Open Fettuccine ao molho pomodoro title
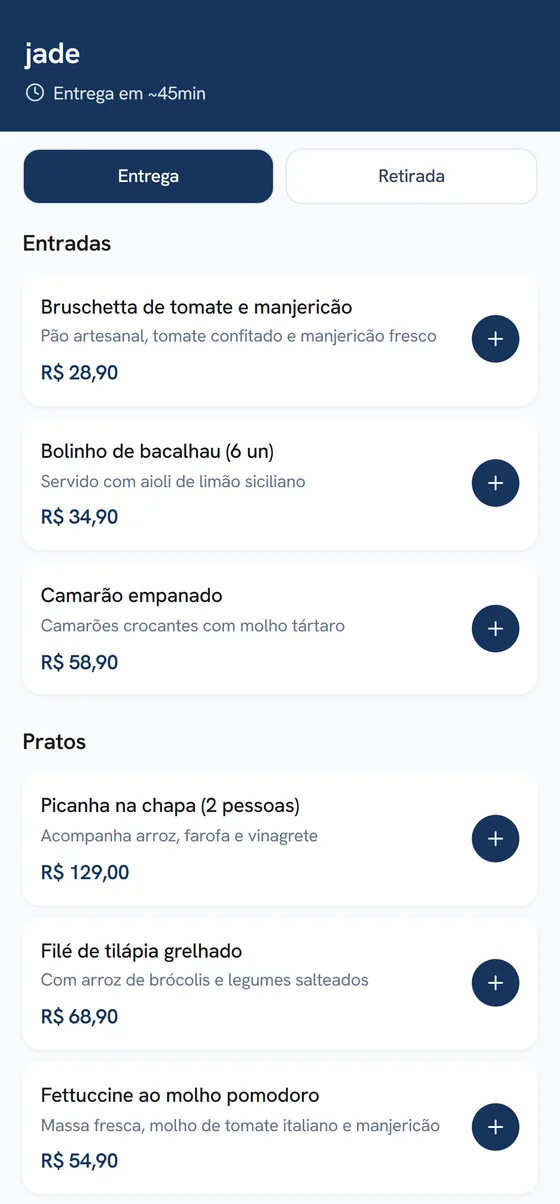This screenshot has width=560, height=1204. tap(180, 1095)
